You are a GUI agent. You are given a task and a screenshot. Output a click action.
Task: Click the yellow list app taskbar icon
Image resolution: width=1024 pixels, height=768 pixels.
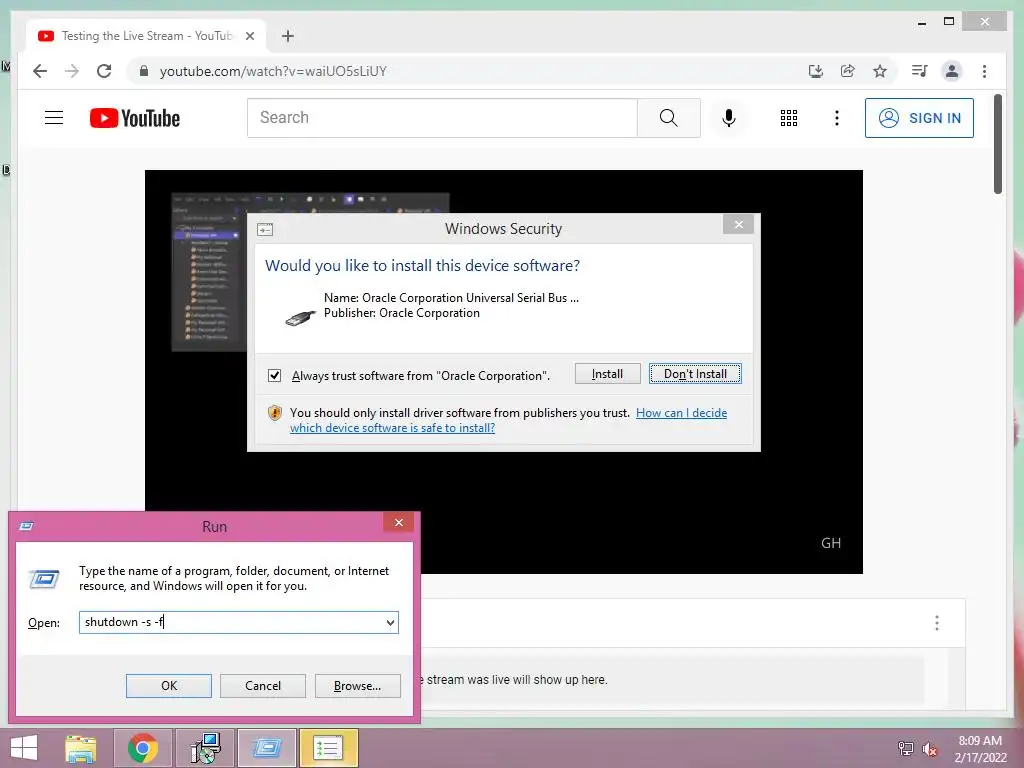(x=328, y=748)
